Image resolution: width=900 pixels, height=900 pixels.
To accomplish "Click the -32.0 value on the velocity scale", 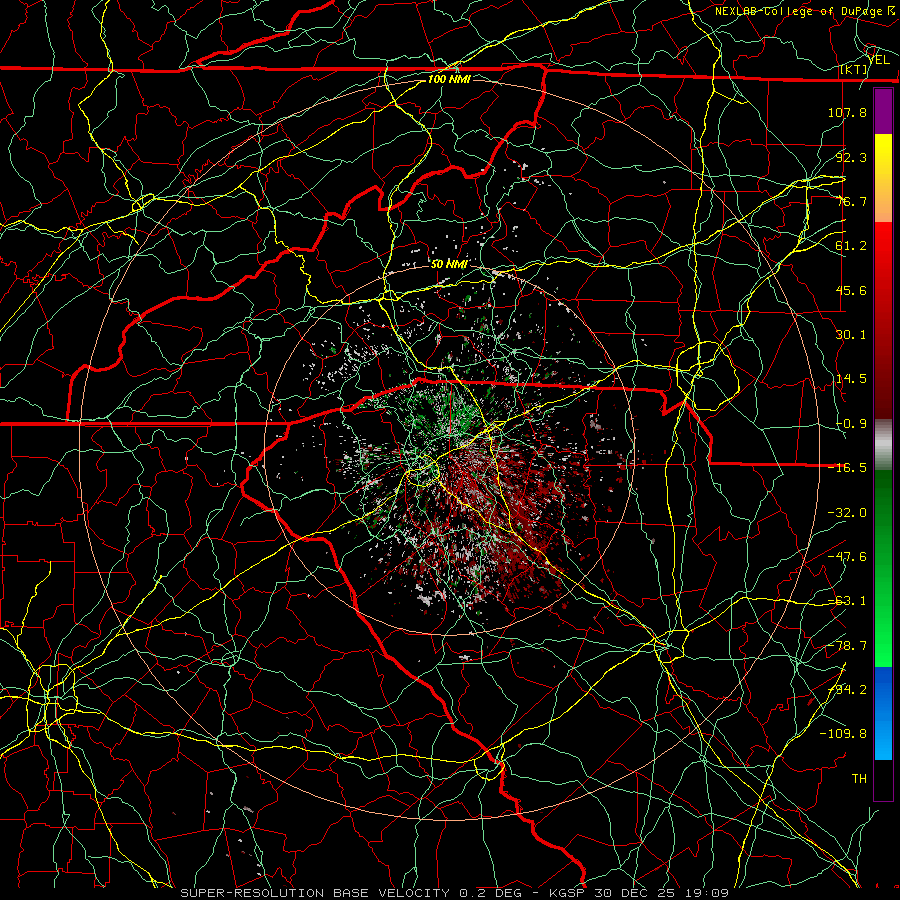I will click(x=847, y=513).
